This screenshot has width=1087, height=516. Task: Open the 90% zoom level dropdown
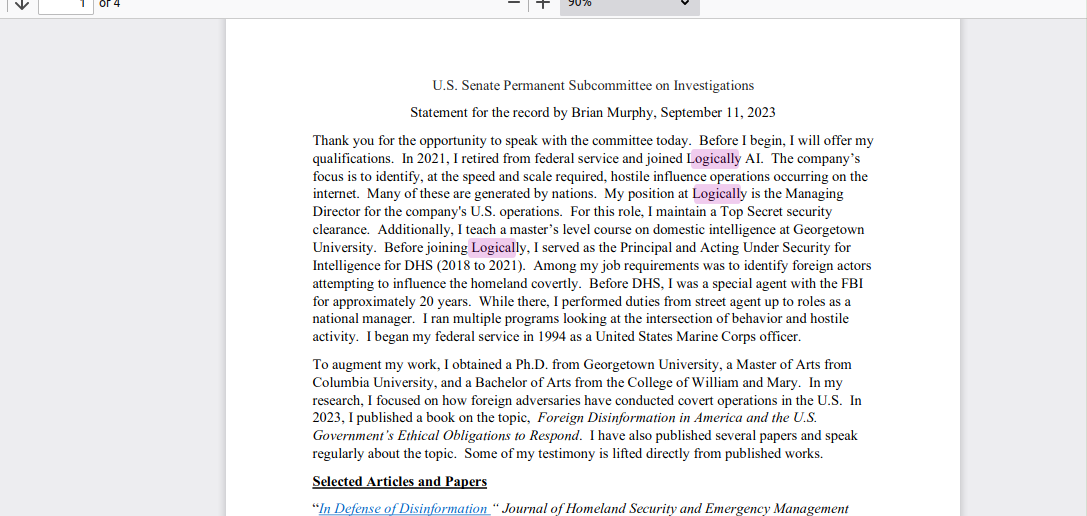pos(629,5)
